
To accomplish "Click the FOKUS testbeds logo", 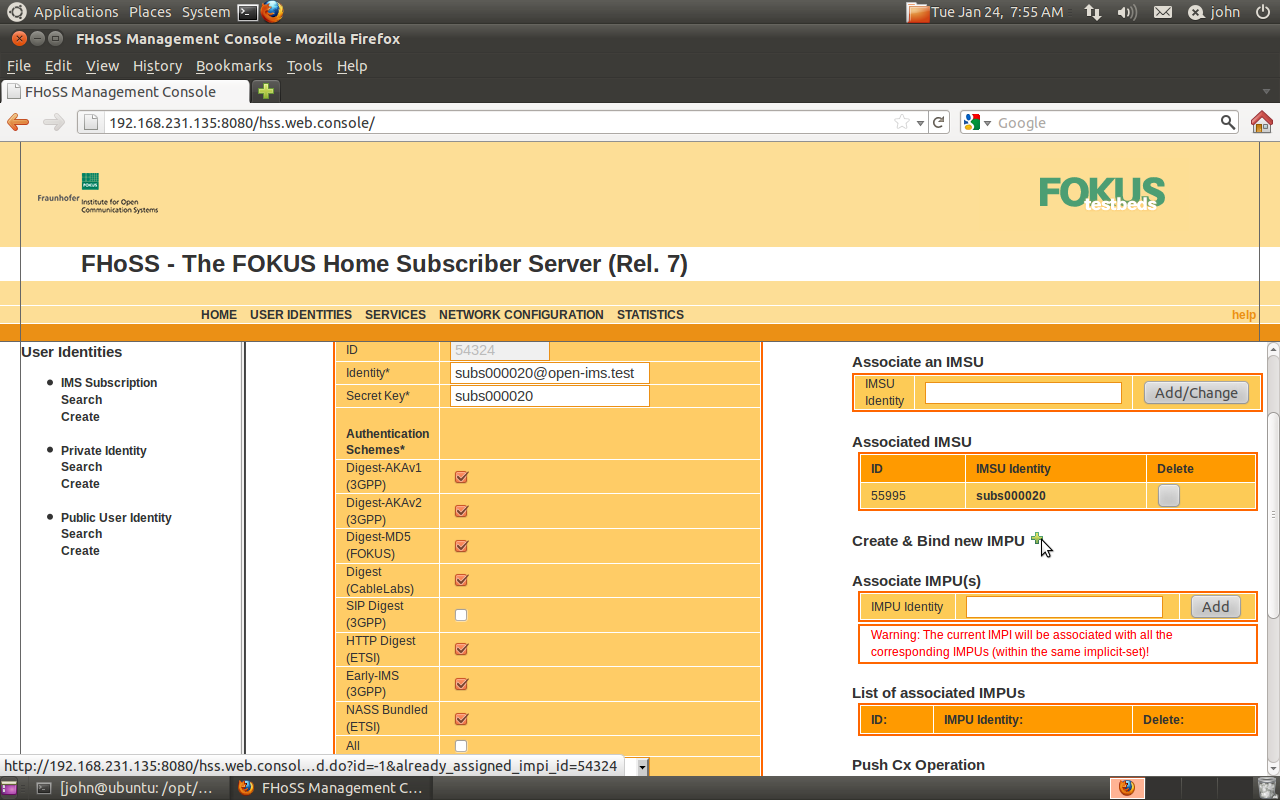I will (1102, 192).
